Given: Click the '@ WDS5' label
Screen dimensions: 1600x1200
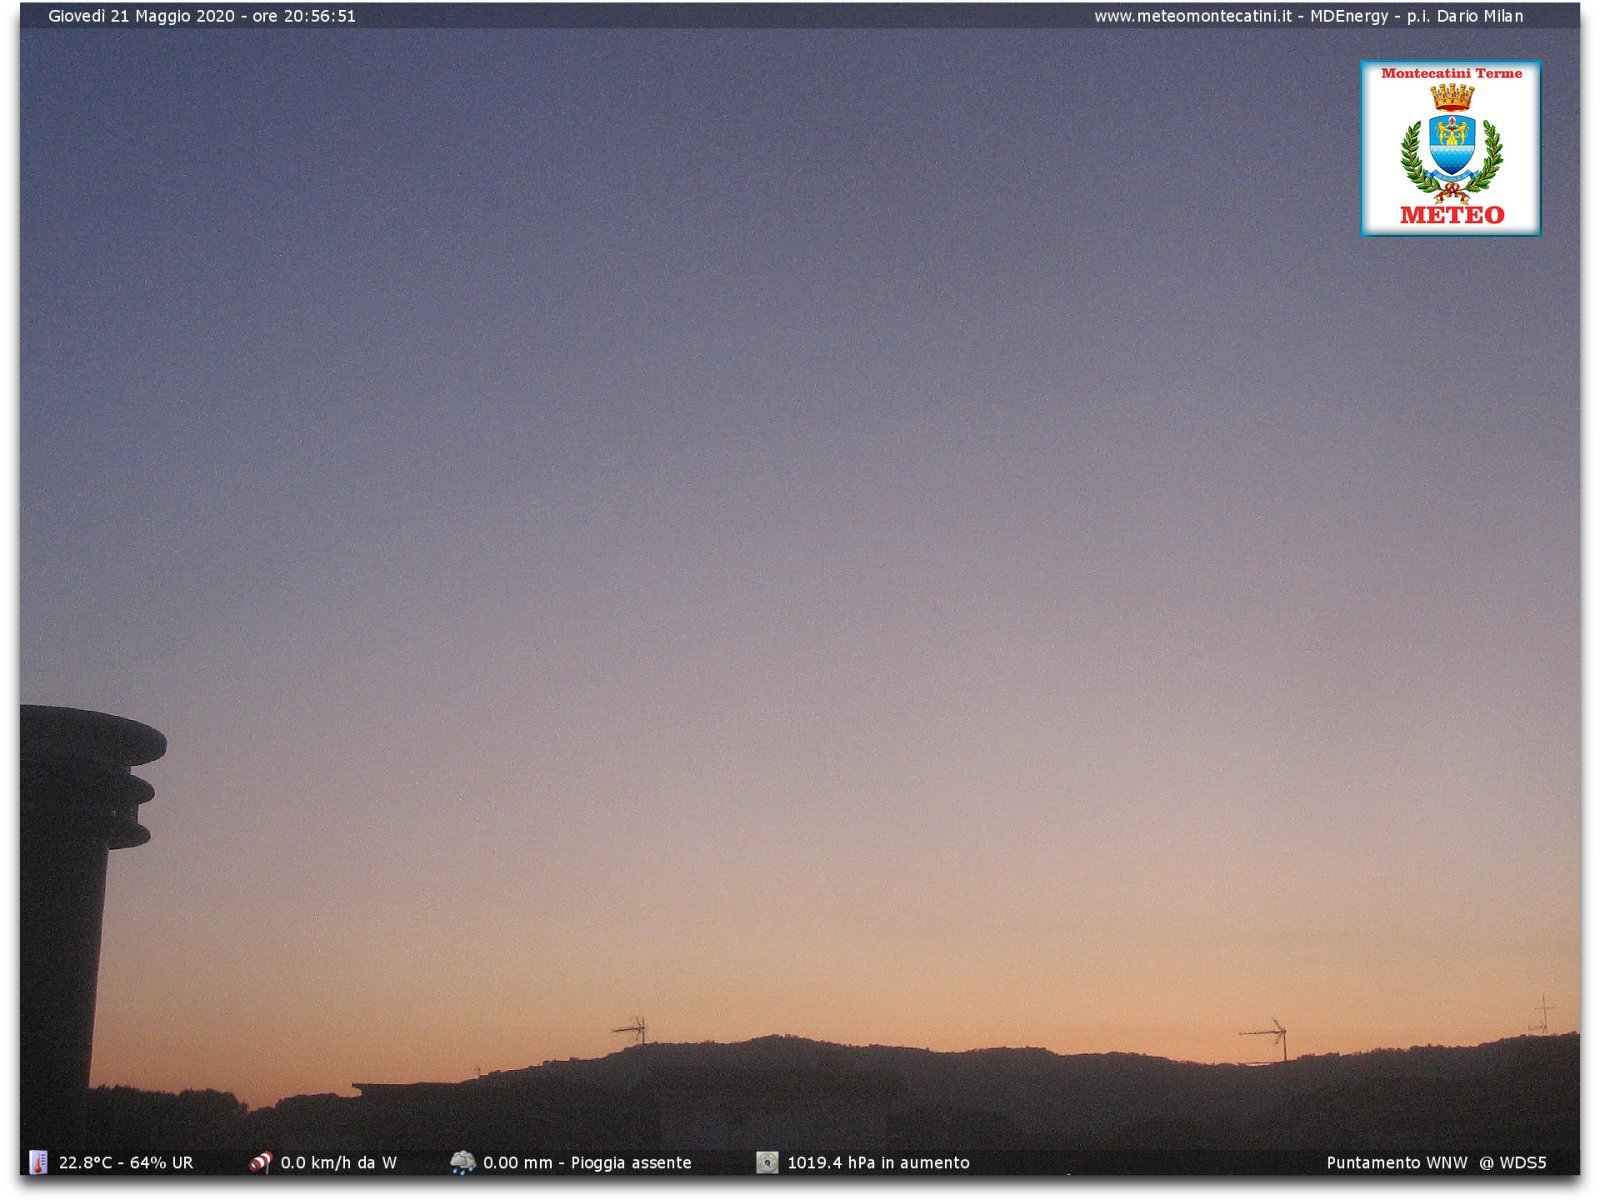Looking at the screenshot, I should pyautogui.click(x=1513, y=1163).
